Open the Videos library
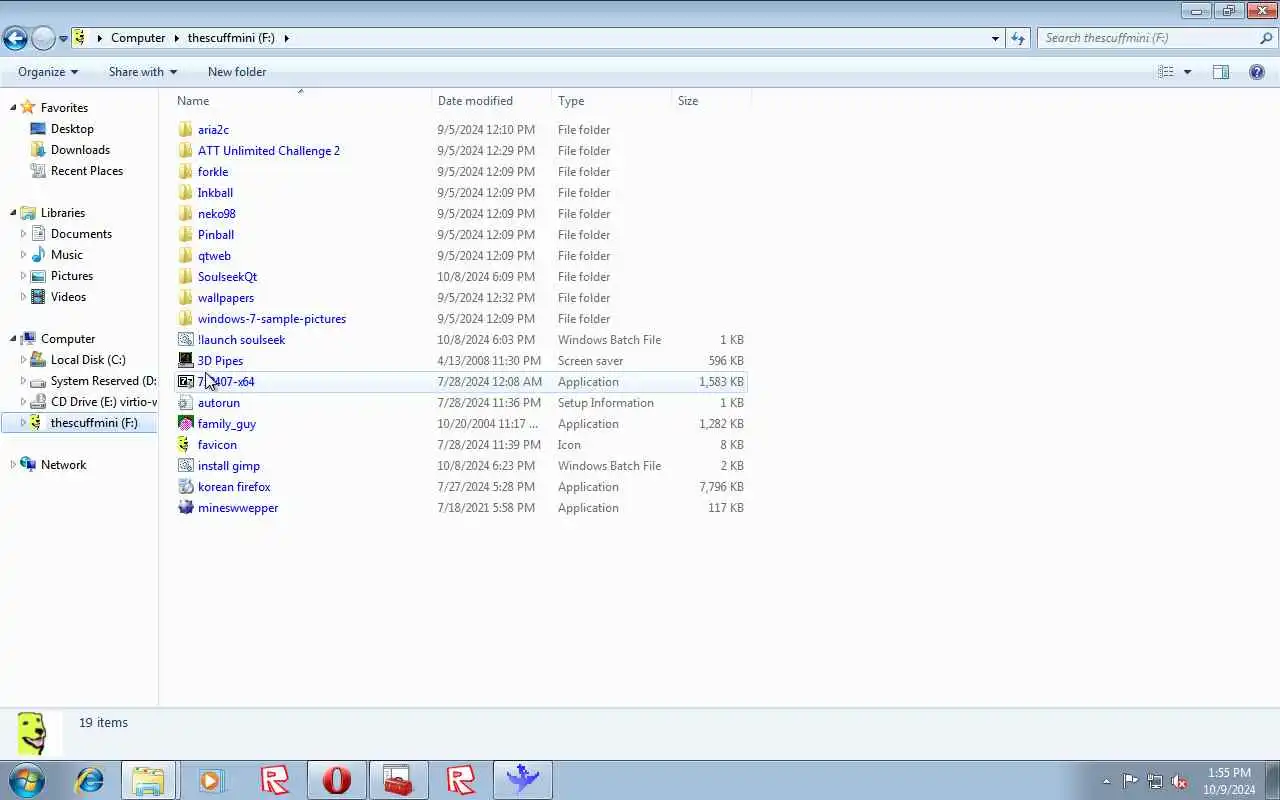The height and width of the screenshot is (800, 1280). [x=68, y=297]
